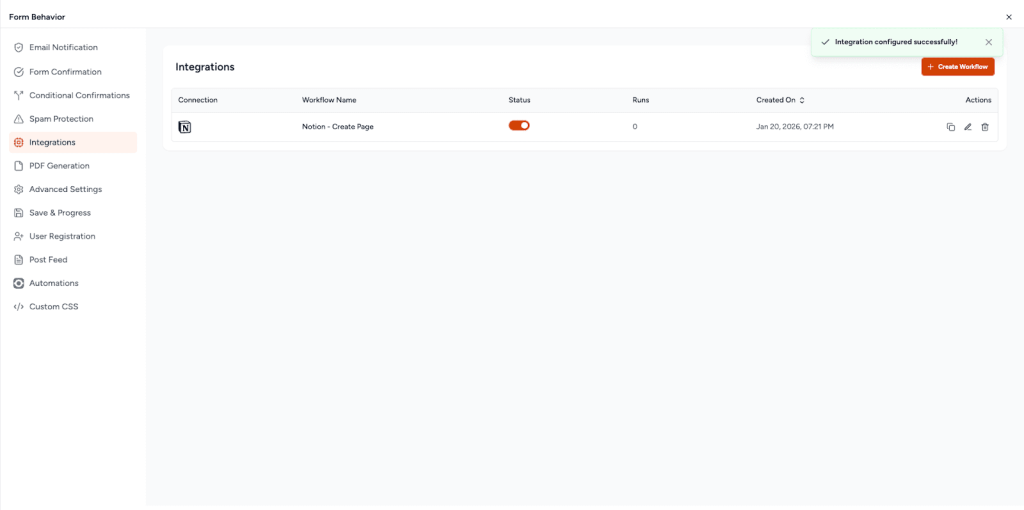Navigate to Advanced Settings
This screenshot has height=510, width=1024.
point(65,189)
